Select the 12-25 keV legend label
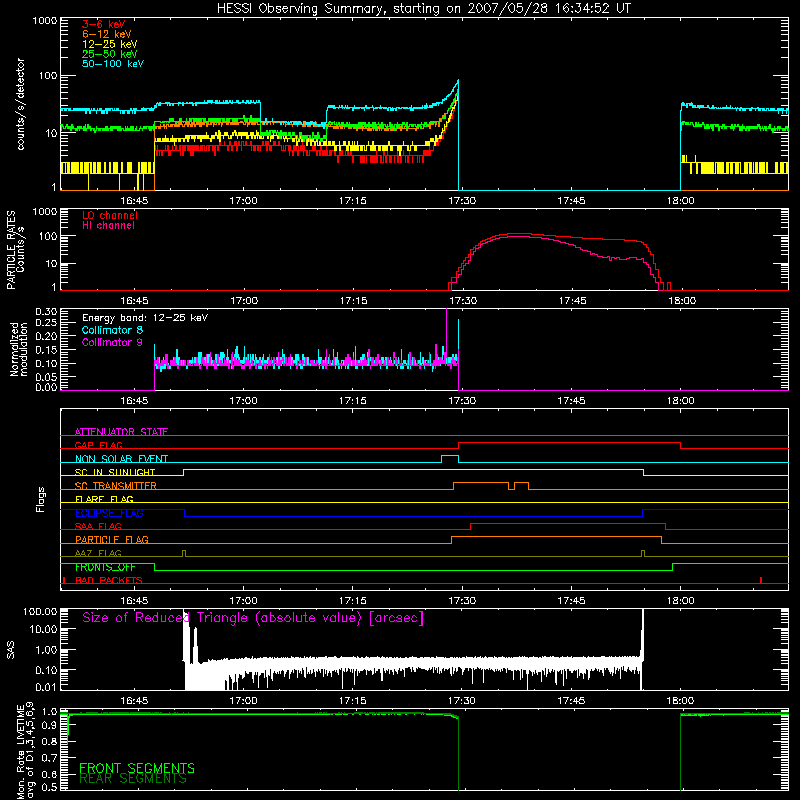800x800 pixels. coord(110,44)
